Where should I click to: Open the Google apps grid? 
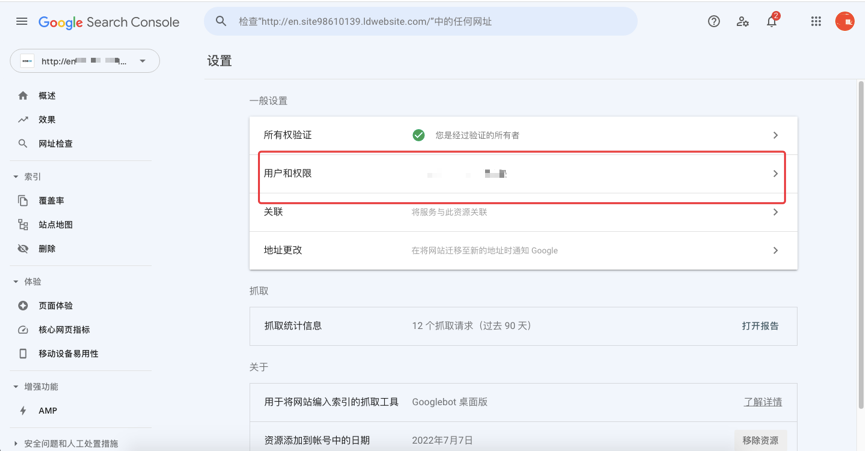(x=816, y=22)
